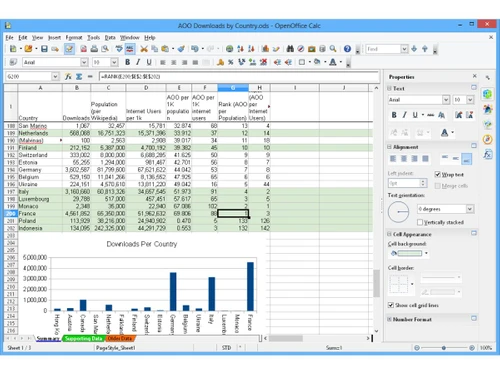Screen dimensions: 500x375
Task: Switch to the Supporting Data sheet tab
Action: (83, 339)
